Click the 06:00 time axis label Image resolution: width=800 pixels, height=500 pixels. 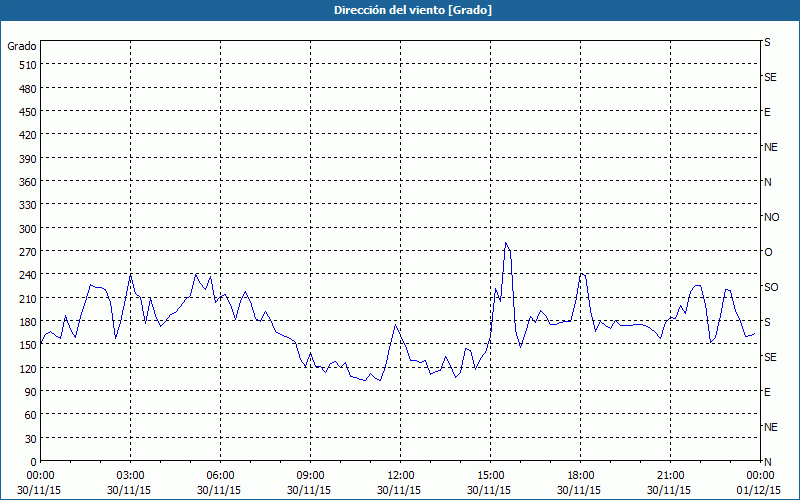(220, 476)
